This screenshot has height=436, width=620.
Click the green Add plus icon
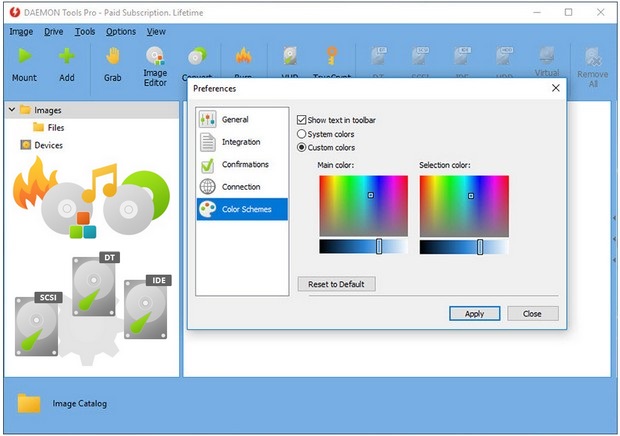coord(66,56)
